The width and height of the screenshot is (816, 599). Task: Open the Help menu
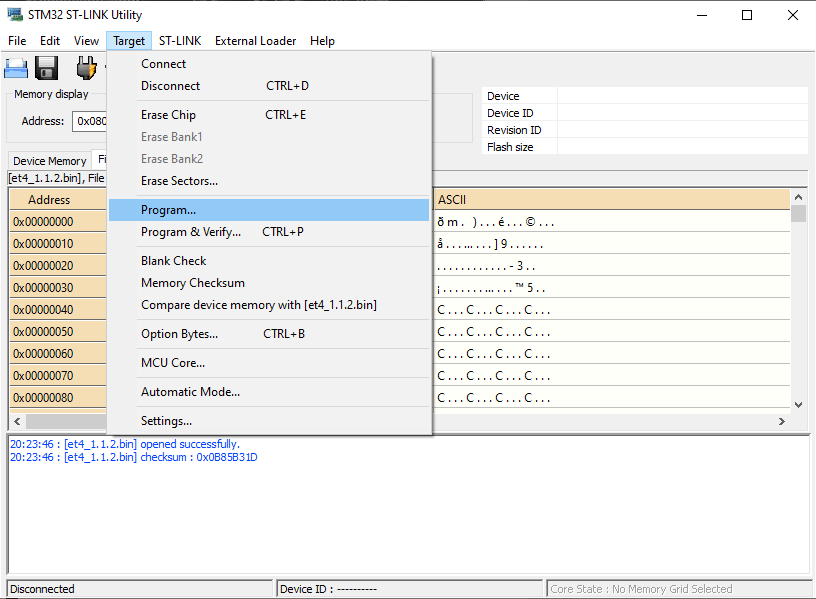click(322, 41)
